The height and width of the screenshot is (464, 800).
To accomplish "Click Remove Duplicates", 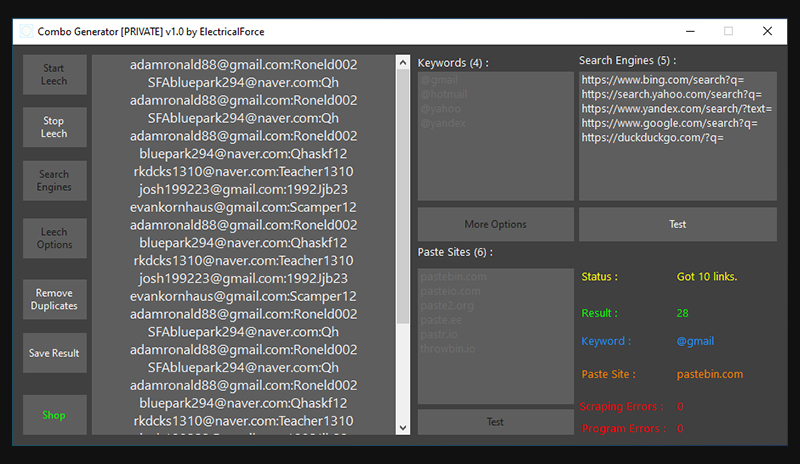I will tap(55, 299).
